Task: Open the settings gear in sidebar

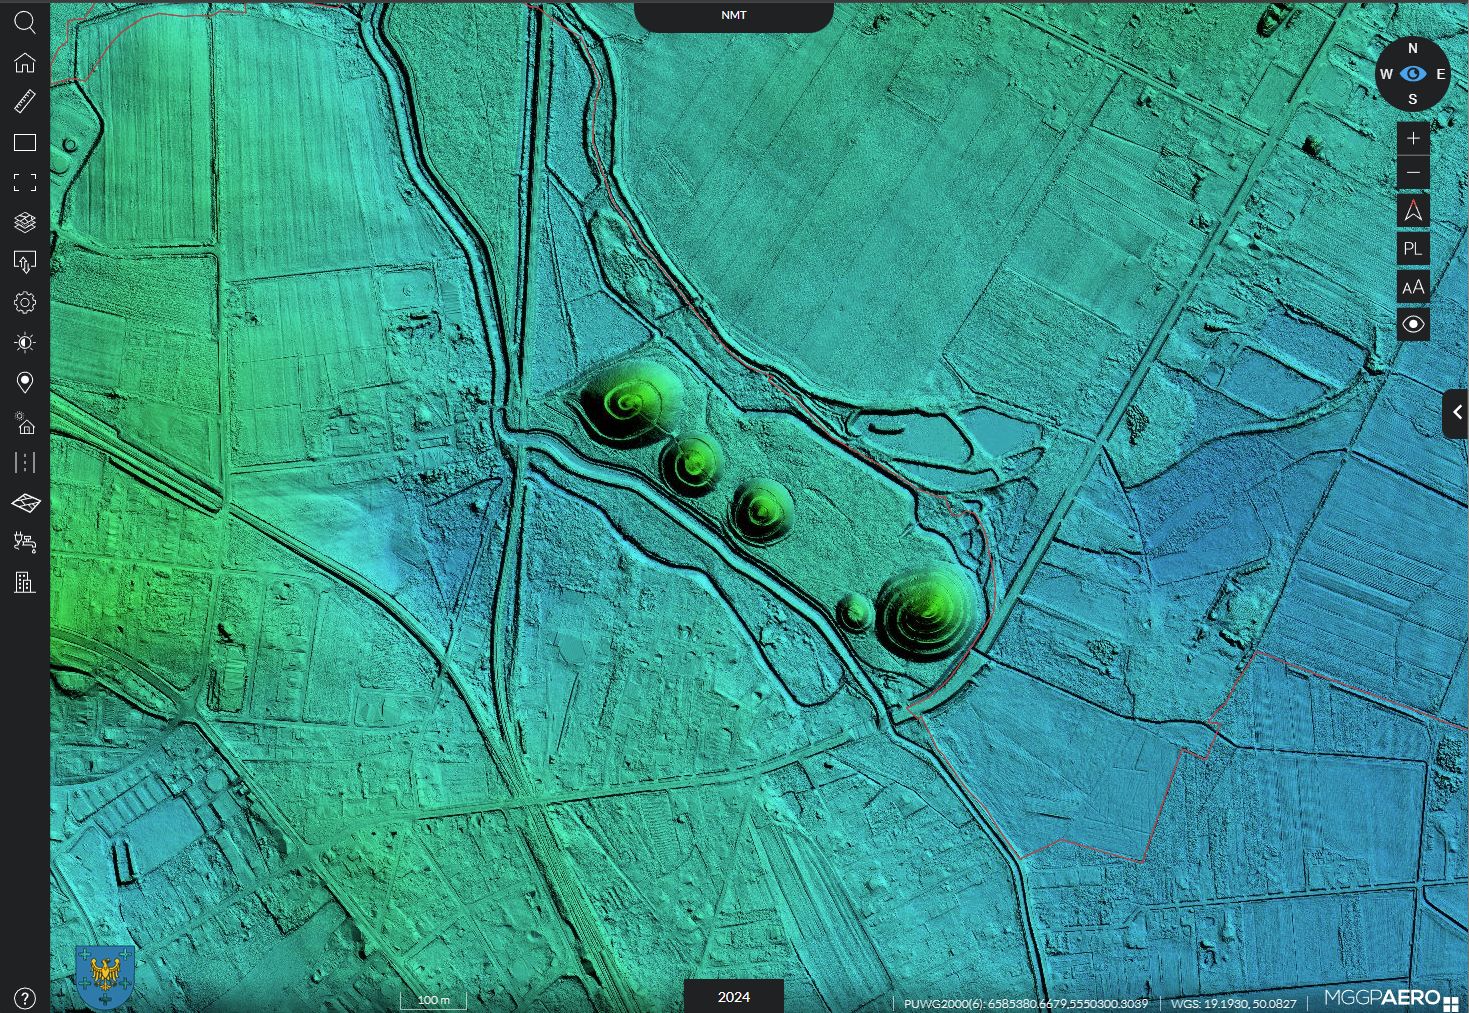Action: pyautogui.click(x=24, y=302)
